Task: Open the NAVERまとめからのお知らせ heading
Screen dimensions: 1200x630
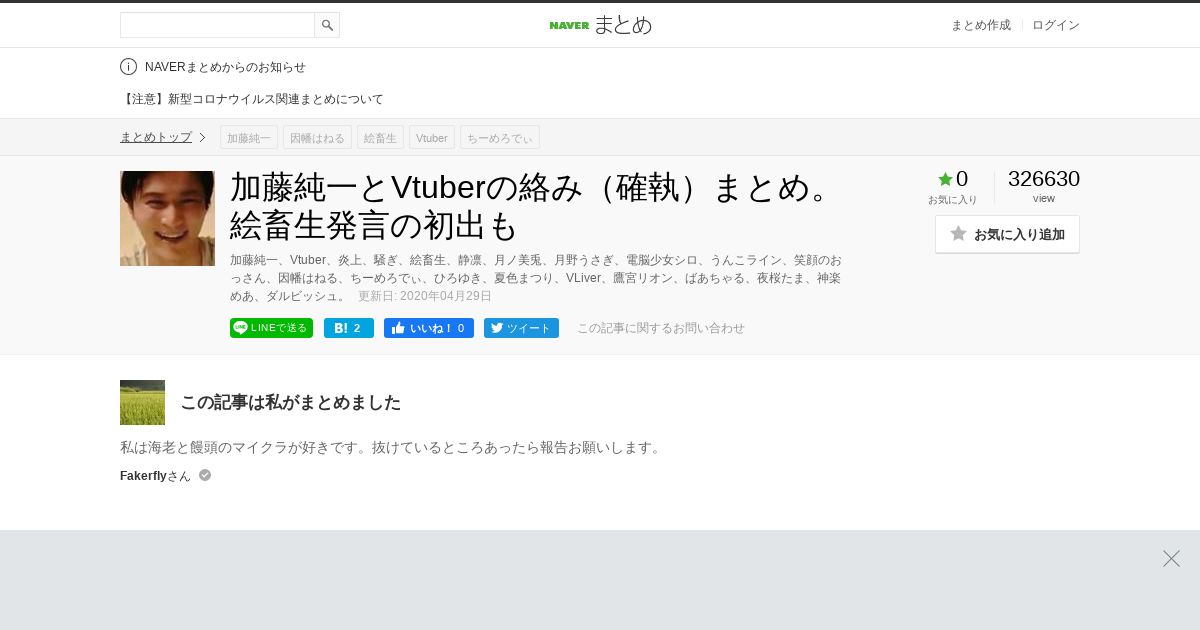Action: point(225,67)
